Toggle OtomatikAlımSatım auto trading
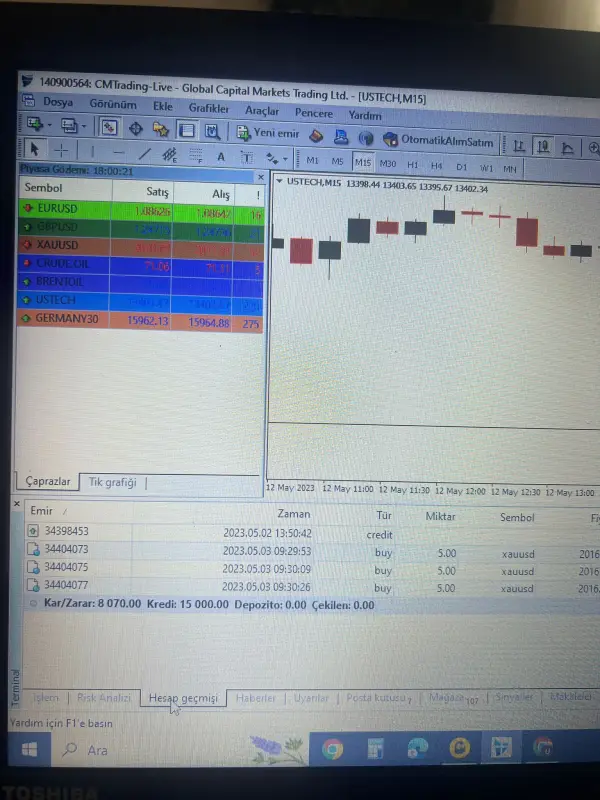The height and width of the screenshot is (800, 600). tap(438, 141)
